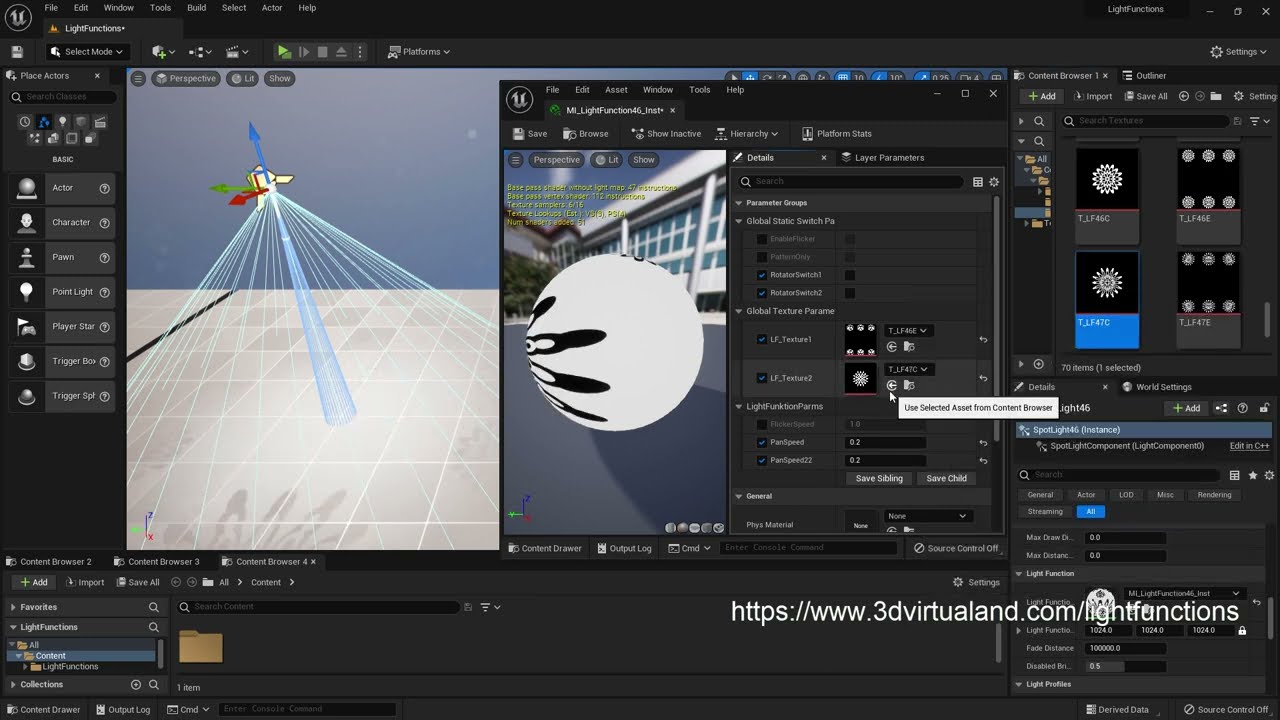
Task: Click Show Inactive in material editor
Action: coord(665,134)
